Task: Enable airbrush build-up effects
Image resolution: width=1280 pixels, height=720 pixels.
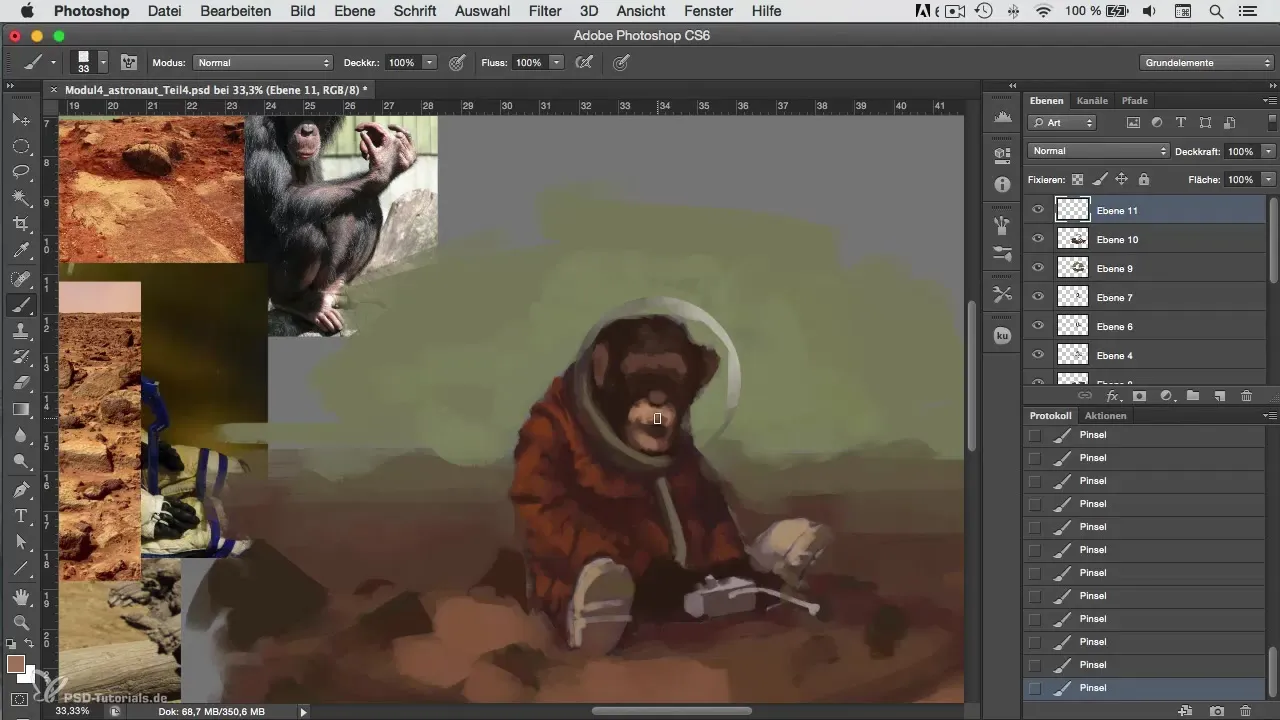Action: (x=583, y=62)
